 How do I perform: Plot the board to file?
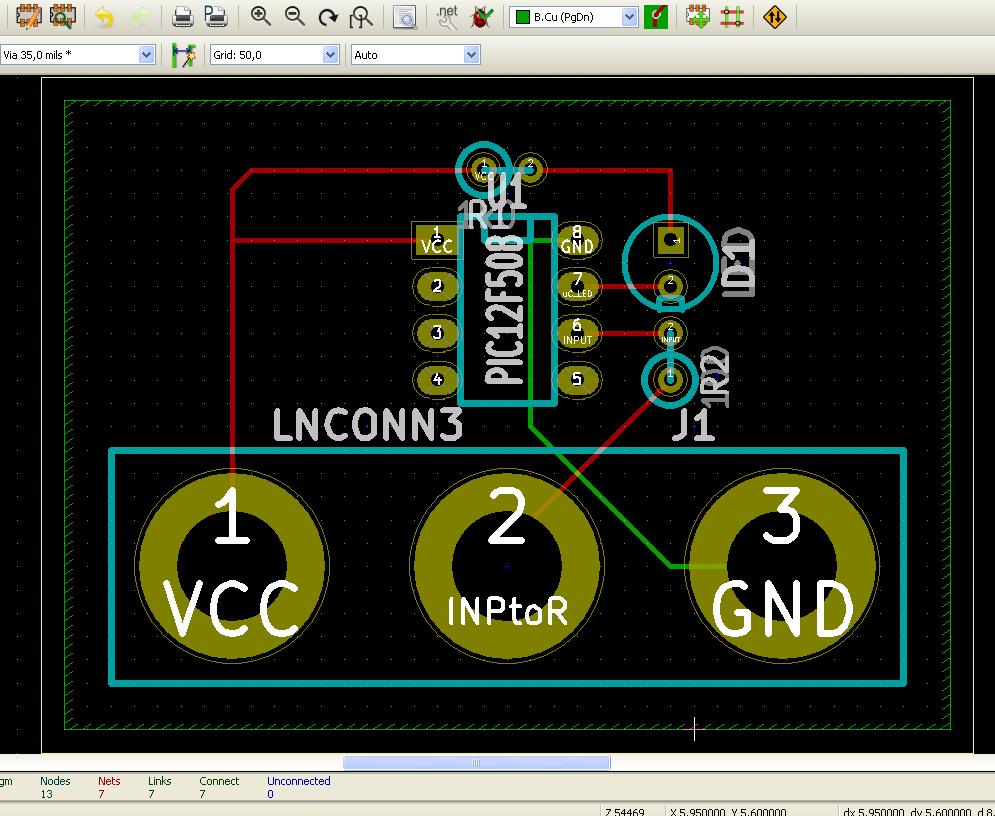pyautogui.click(x=216, y=17)
